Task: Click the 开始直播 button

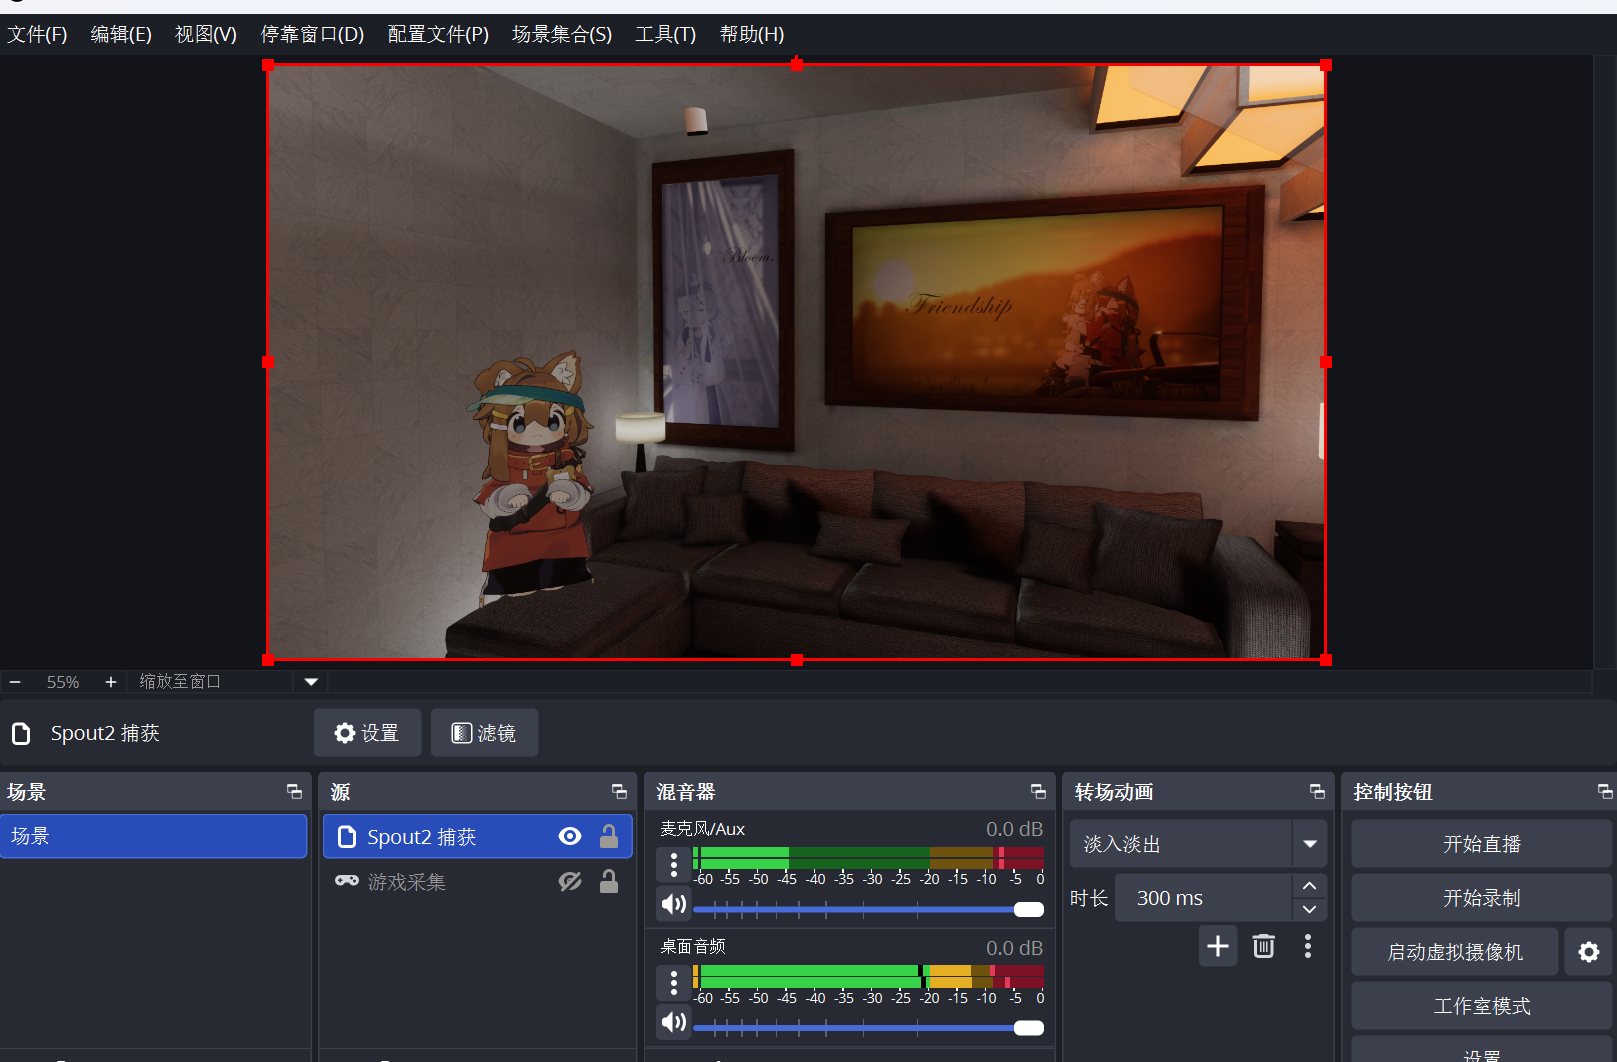Action: tap(1481, 844)
